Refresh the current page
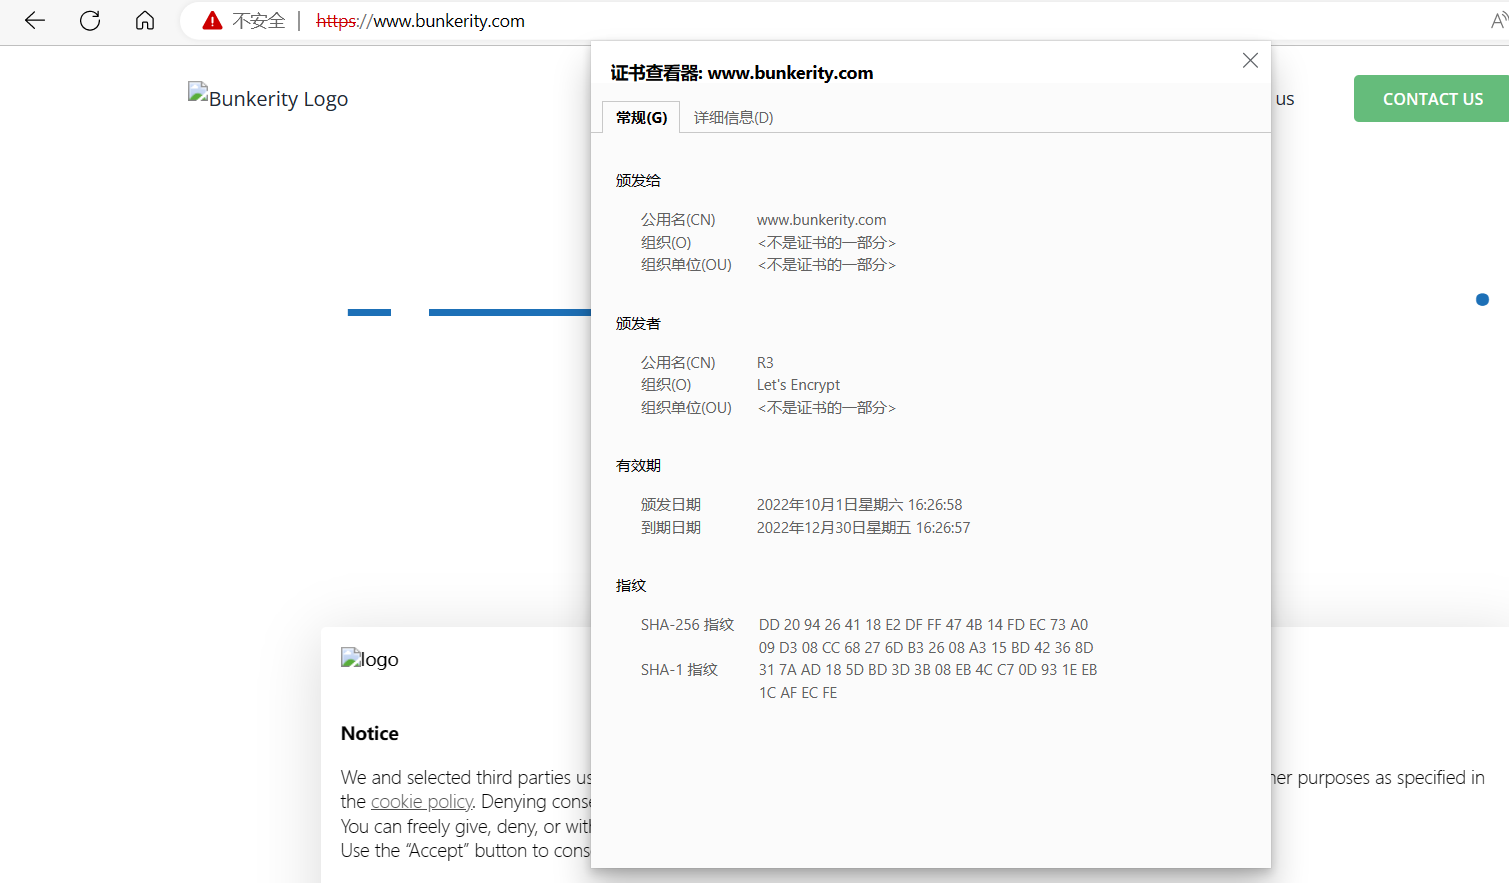Screen dimensions: 1509x883 (x=89, y=20)
